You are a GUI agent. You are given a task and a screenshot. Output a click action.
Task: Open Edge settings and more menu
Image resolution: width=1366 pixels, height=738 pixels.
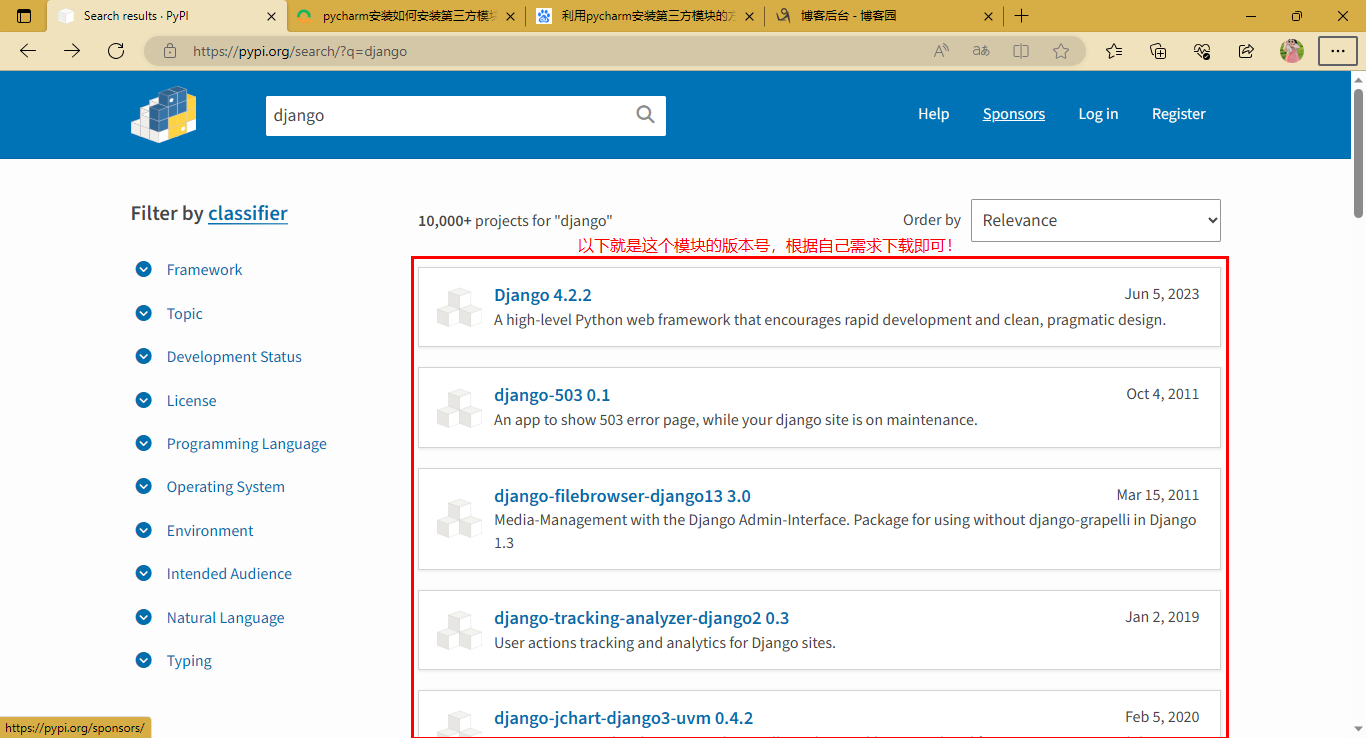(x=1338, y=51)
